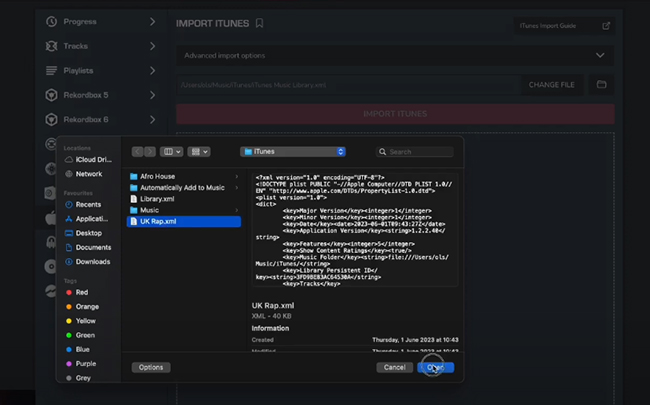The image size is (650, 405).
Task: Select the Red tag
Action: click(x=77, y=292)
